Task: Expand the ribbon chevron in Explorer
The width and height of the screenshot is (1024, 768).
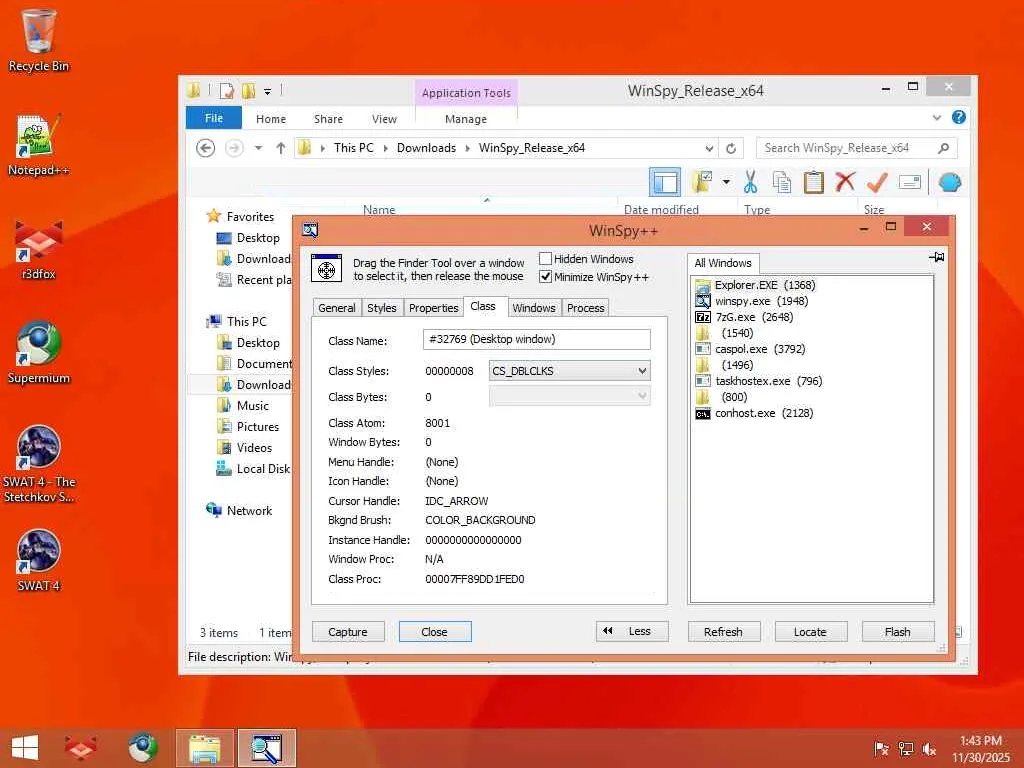Action: point(936,118)
